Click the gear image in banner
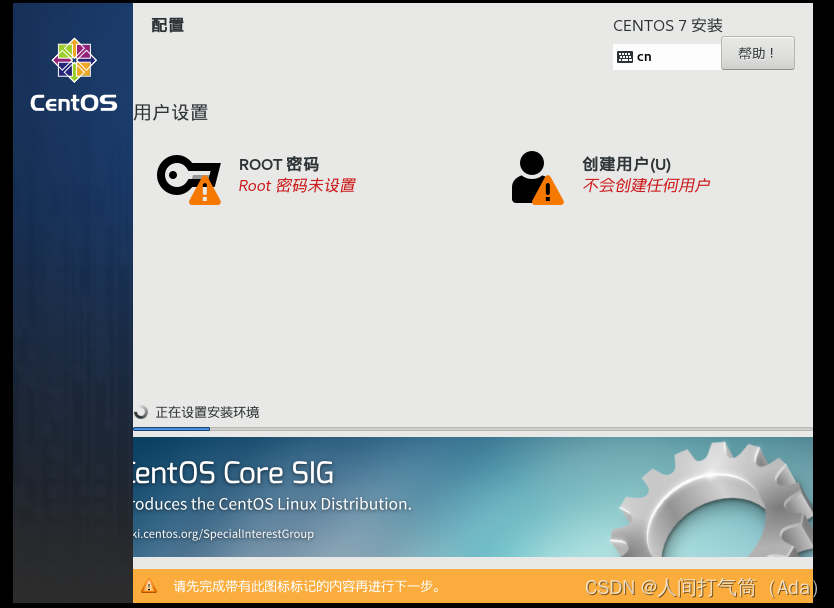 tap(712, 500)
